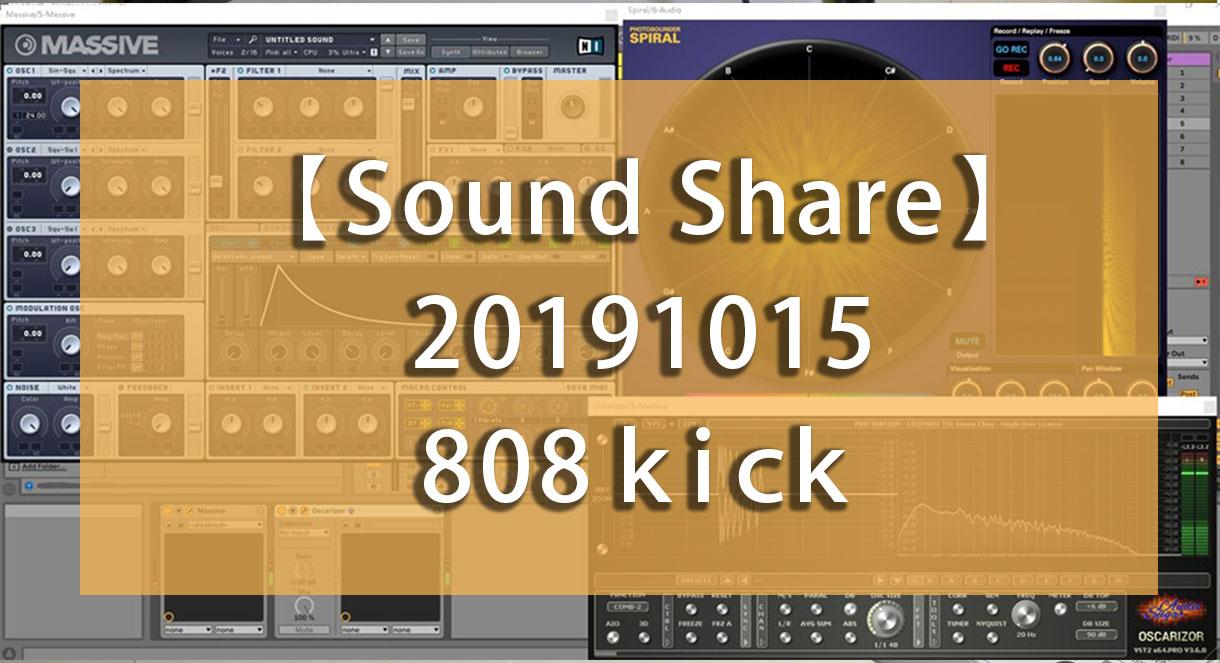This screenshot has height=663, width=1220.
Task: Switch to the Synth view tab
Action: (452, 51)
